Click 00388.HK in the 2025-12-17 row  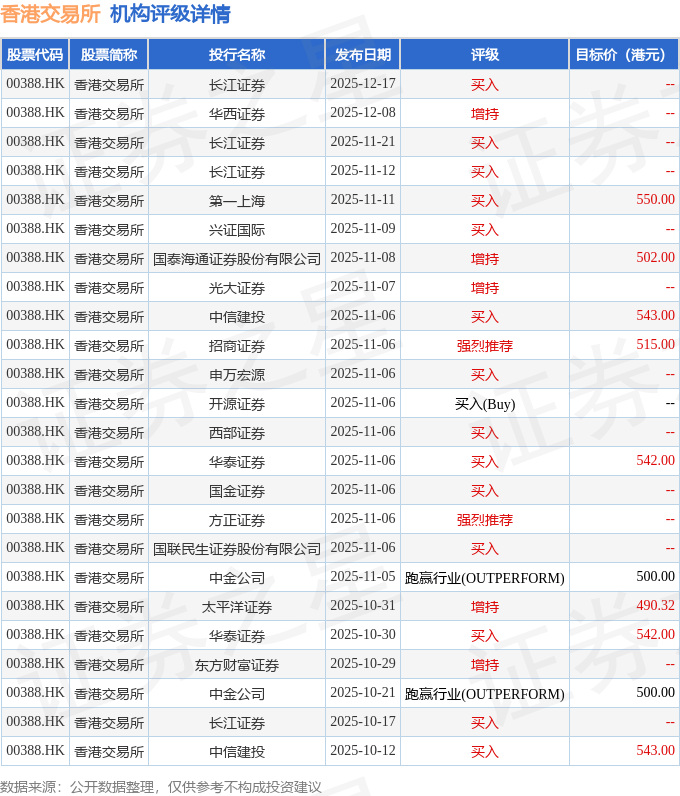coord(35,84)
